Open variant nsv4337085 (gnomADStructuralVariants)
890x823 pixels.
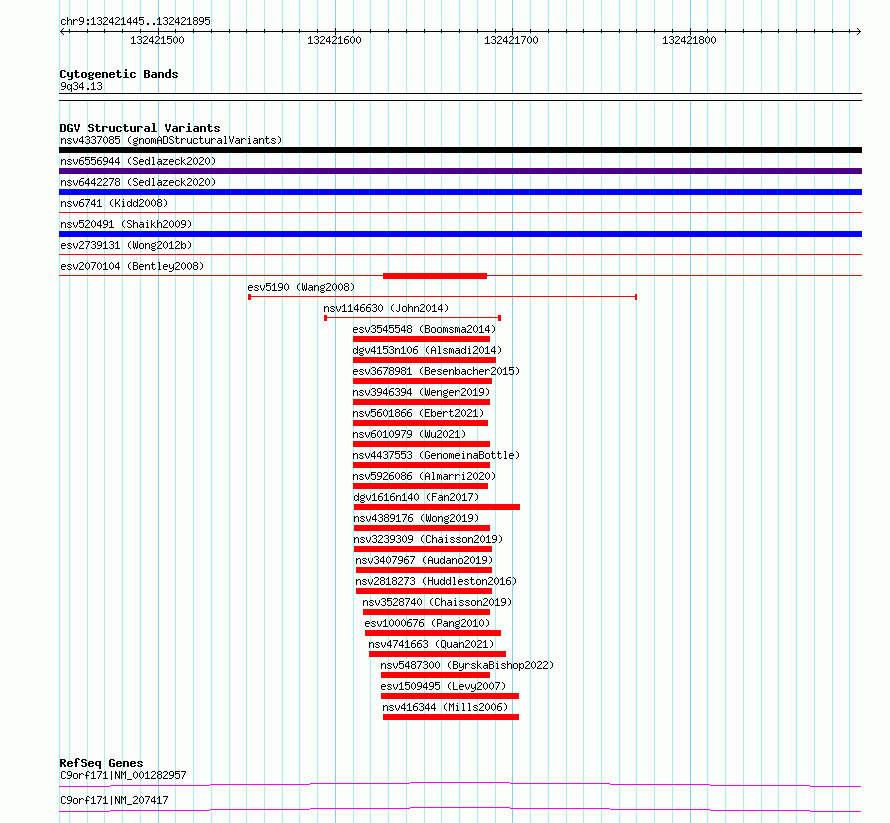pos(171,140)
